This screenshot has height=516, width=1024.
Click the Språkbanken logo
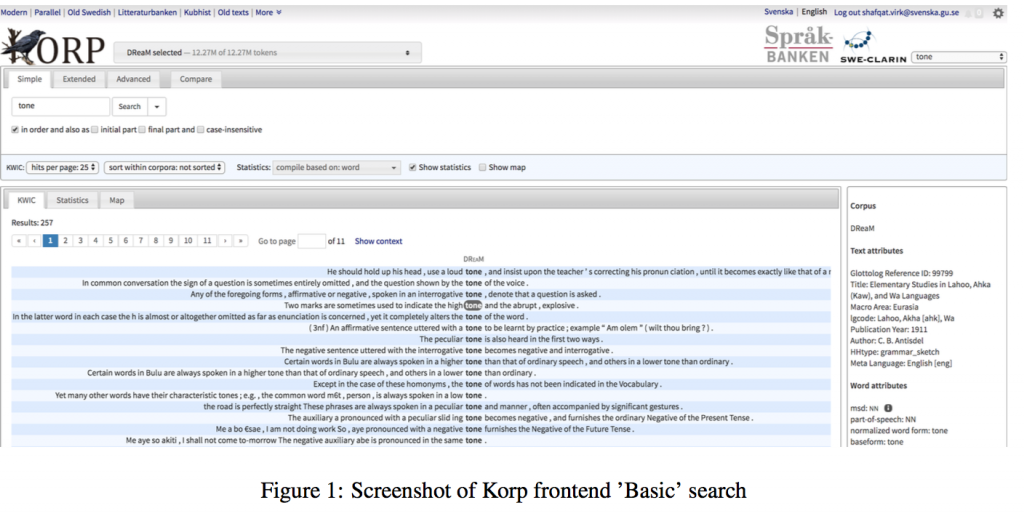[x=798, y=44]
